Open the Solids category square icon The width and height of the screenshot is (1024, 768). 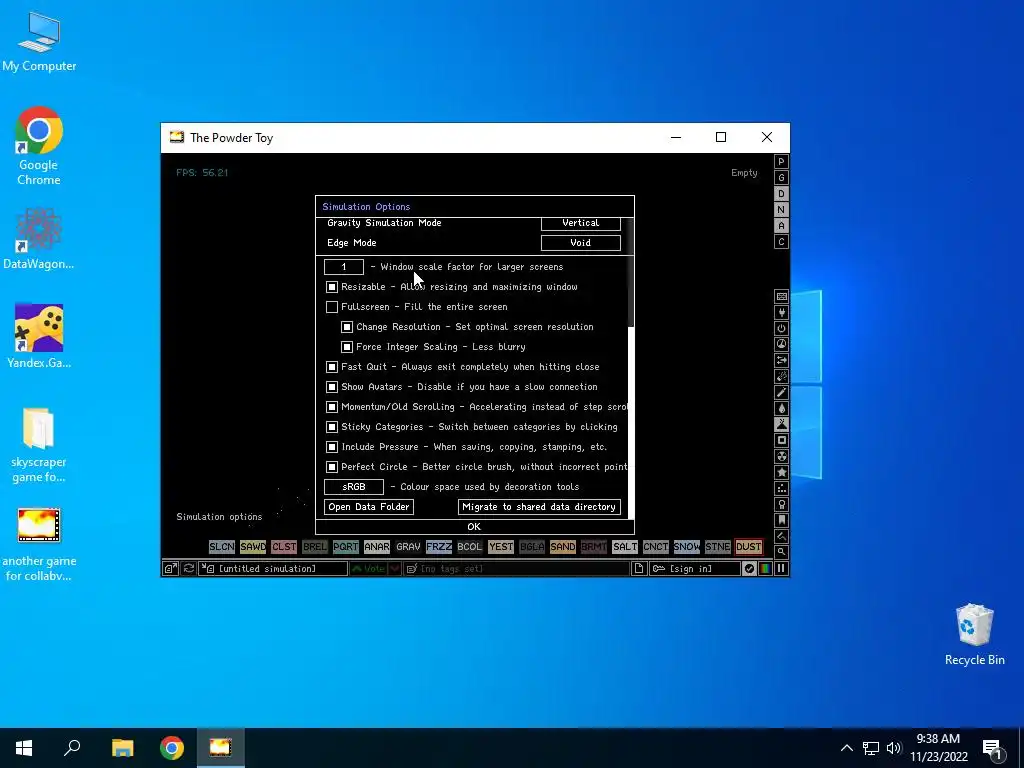pos(781,440)
